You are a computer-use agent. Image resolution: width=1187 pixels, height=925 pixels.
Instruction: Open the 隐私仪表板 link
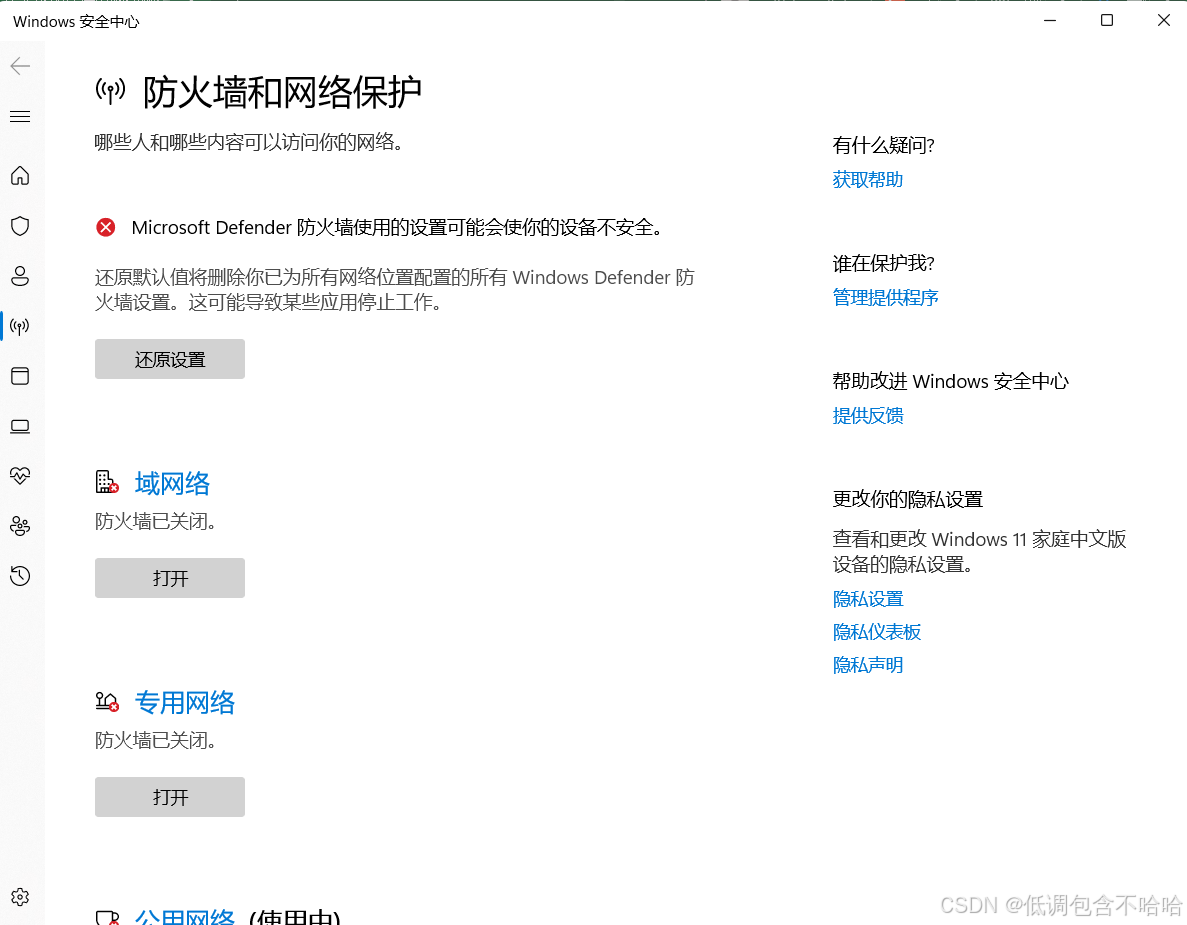(x=877, y=632)
